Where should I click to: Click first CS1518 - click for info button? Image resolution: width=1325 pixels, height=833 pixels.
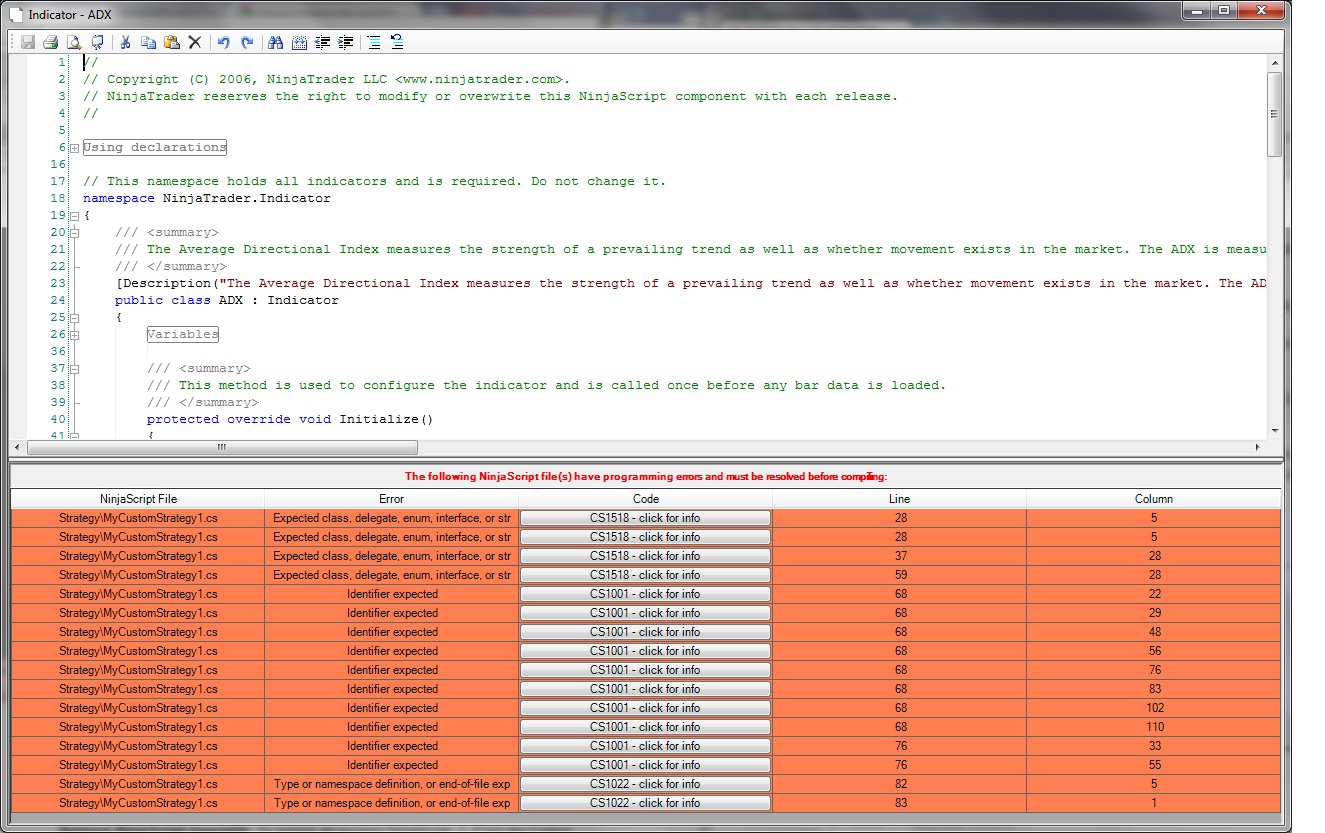[x=645, y=518]
